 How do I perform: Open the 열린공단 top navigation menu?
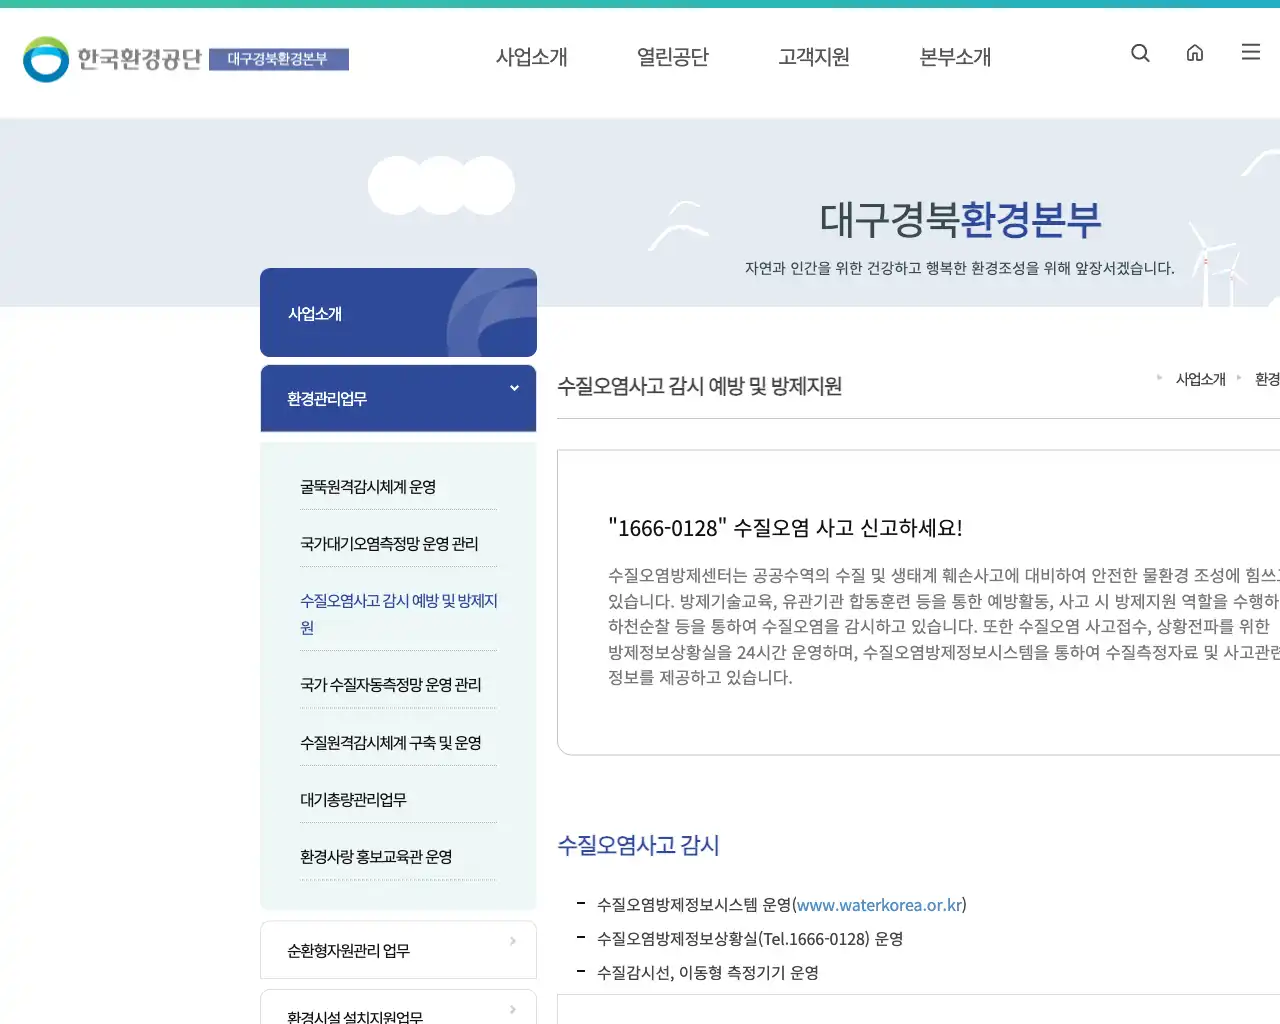pos(672,57)
